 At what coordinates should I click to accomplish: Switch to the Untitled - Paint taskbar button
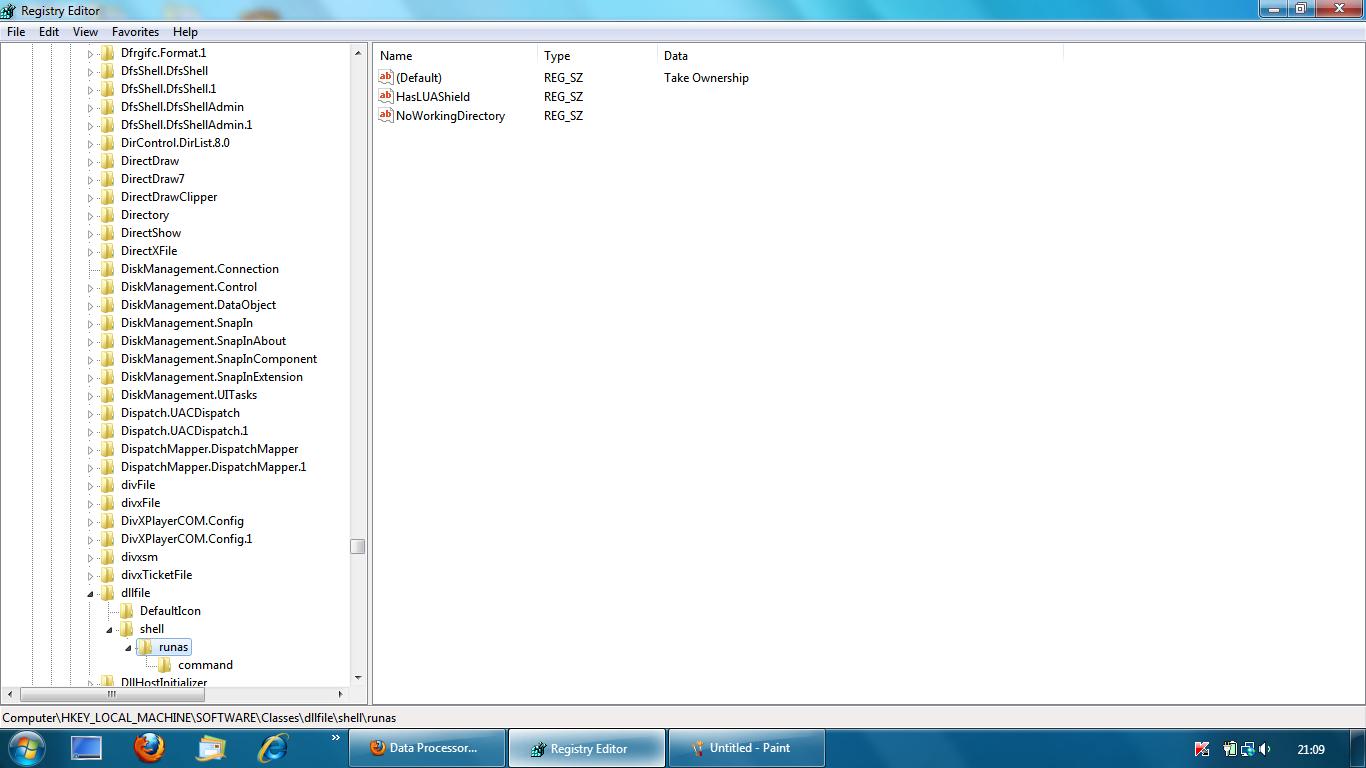746,748
